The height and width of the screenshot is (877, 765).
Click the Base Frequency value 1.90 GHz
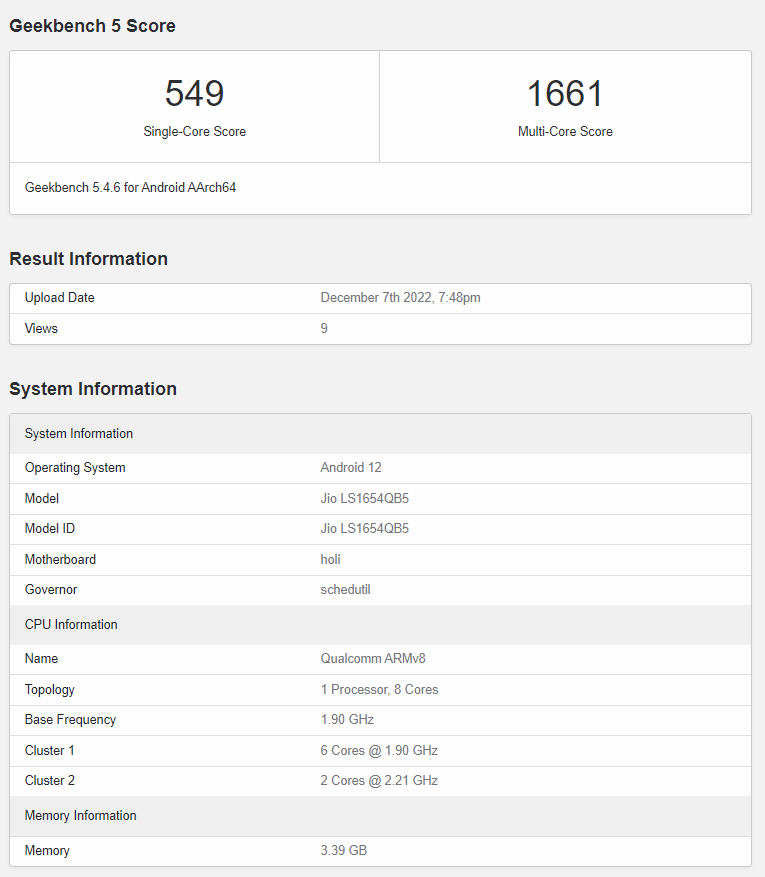click(x=347, y=720)
